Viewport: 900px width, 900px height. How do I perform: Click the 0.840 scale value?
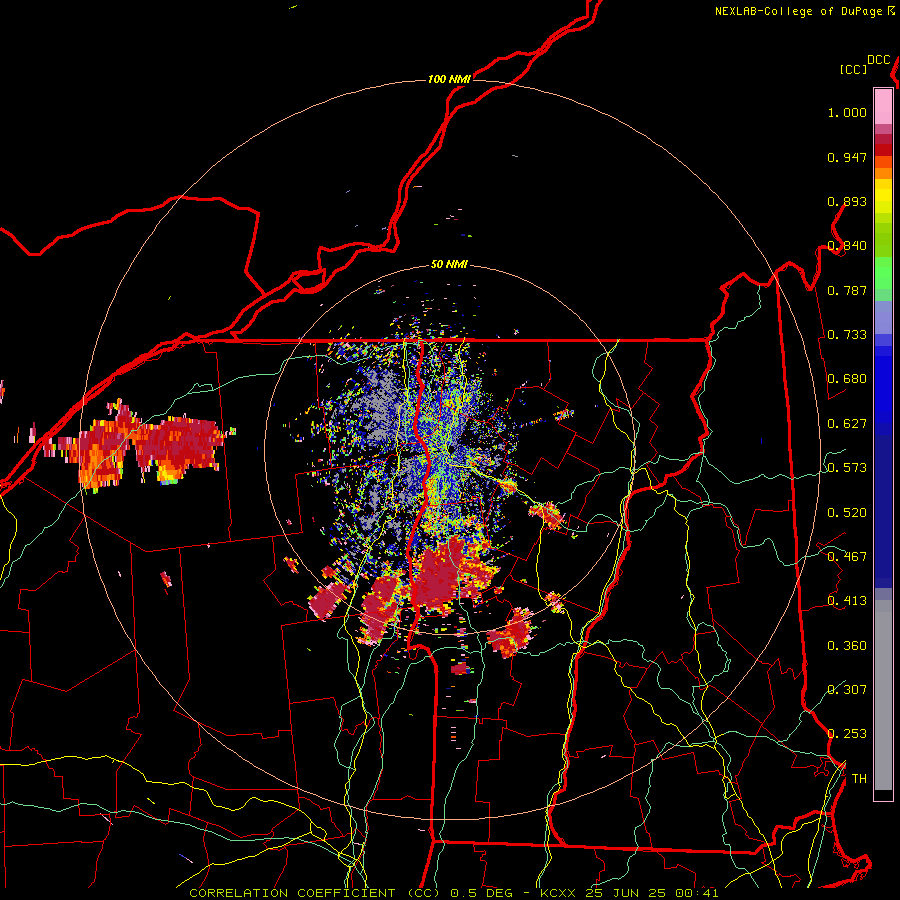click(x=847, y=246)
